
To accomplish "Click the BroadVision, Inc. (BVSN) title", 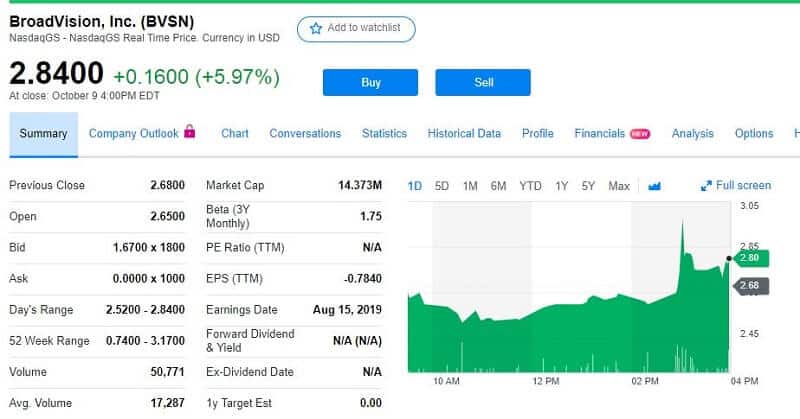I will pos(102,21).
